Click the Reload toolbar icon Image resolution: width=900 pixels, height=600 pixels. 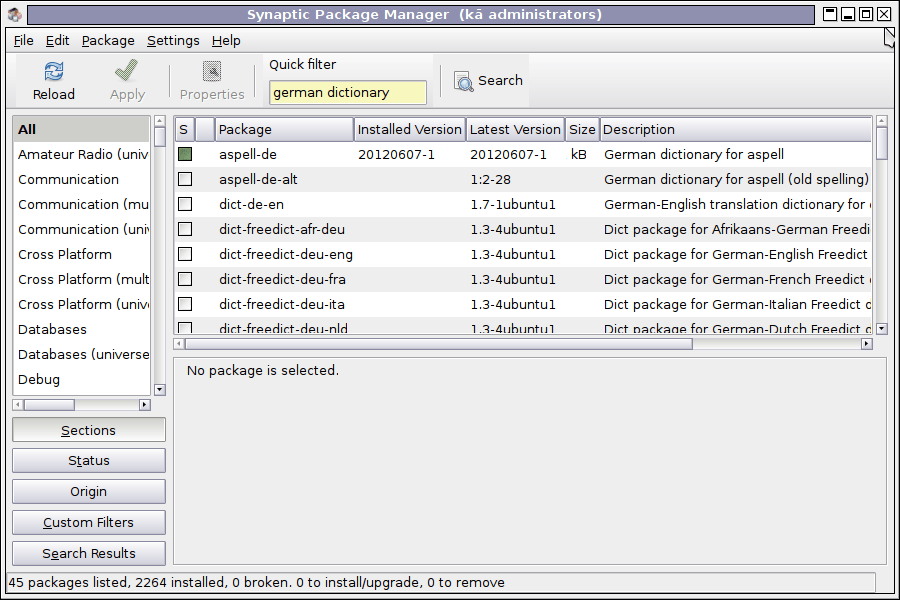[54, 72]
